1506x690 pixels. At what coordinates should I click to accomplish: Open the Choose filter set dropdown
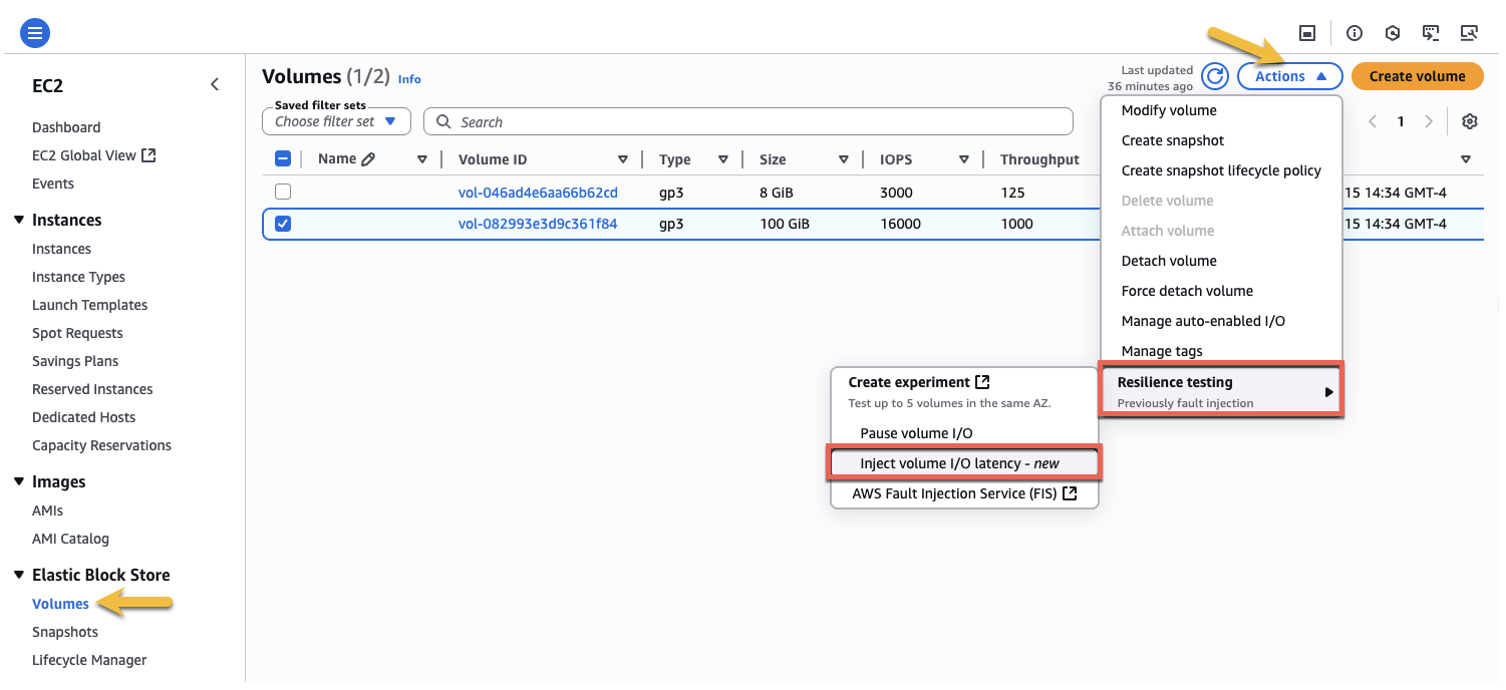point(336,120)
